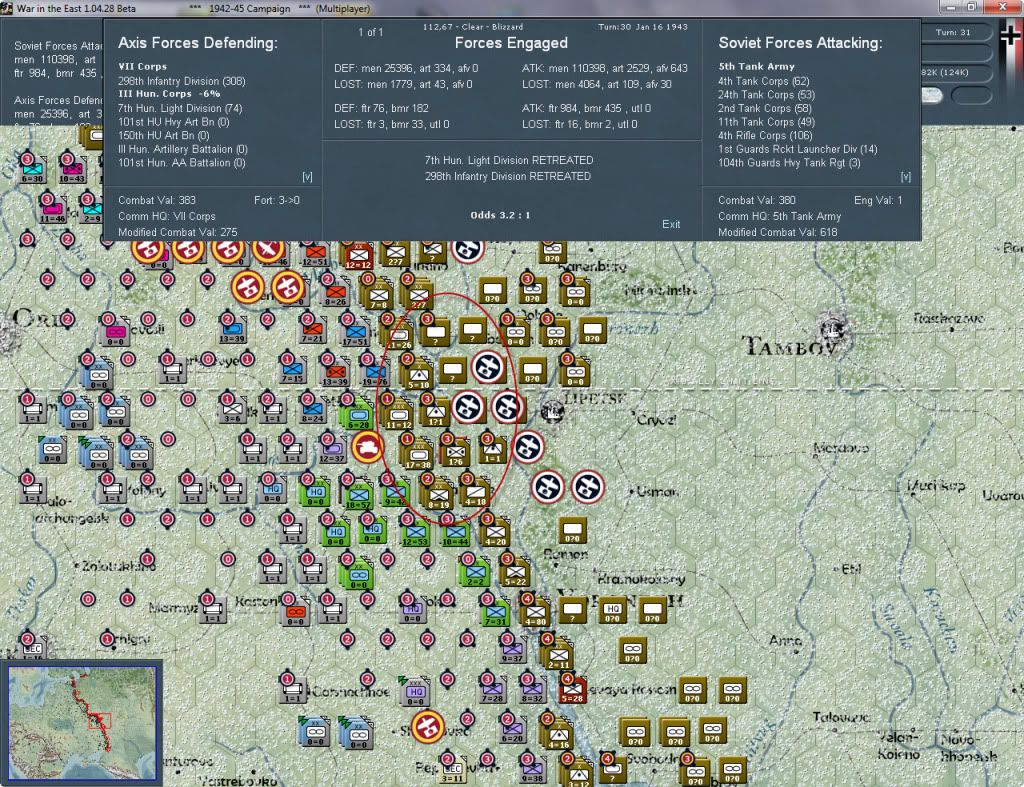The image size is (1024, 787).
Task: Select Soviet 8=19 infantry stack
Action: point(439,496)
